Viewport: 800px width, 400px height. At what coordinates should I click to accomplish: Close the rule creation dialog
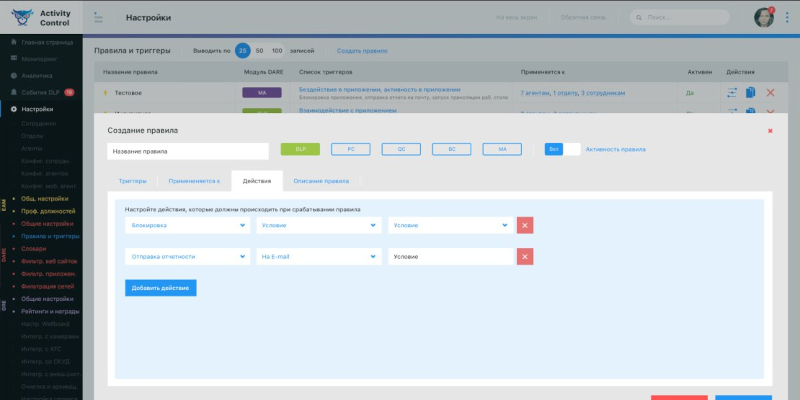point(769,130)
